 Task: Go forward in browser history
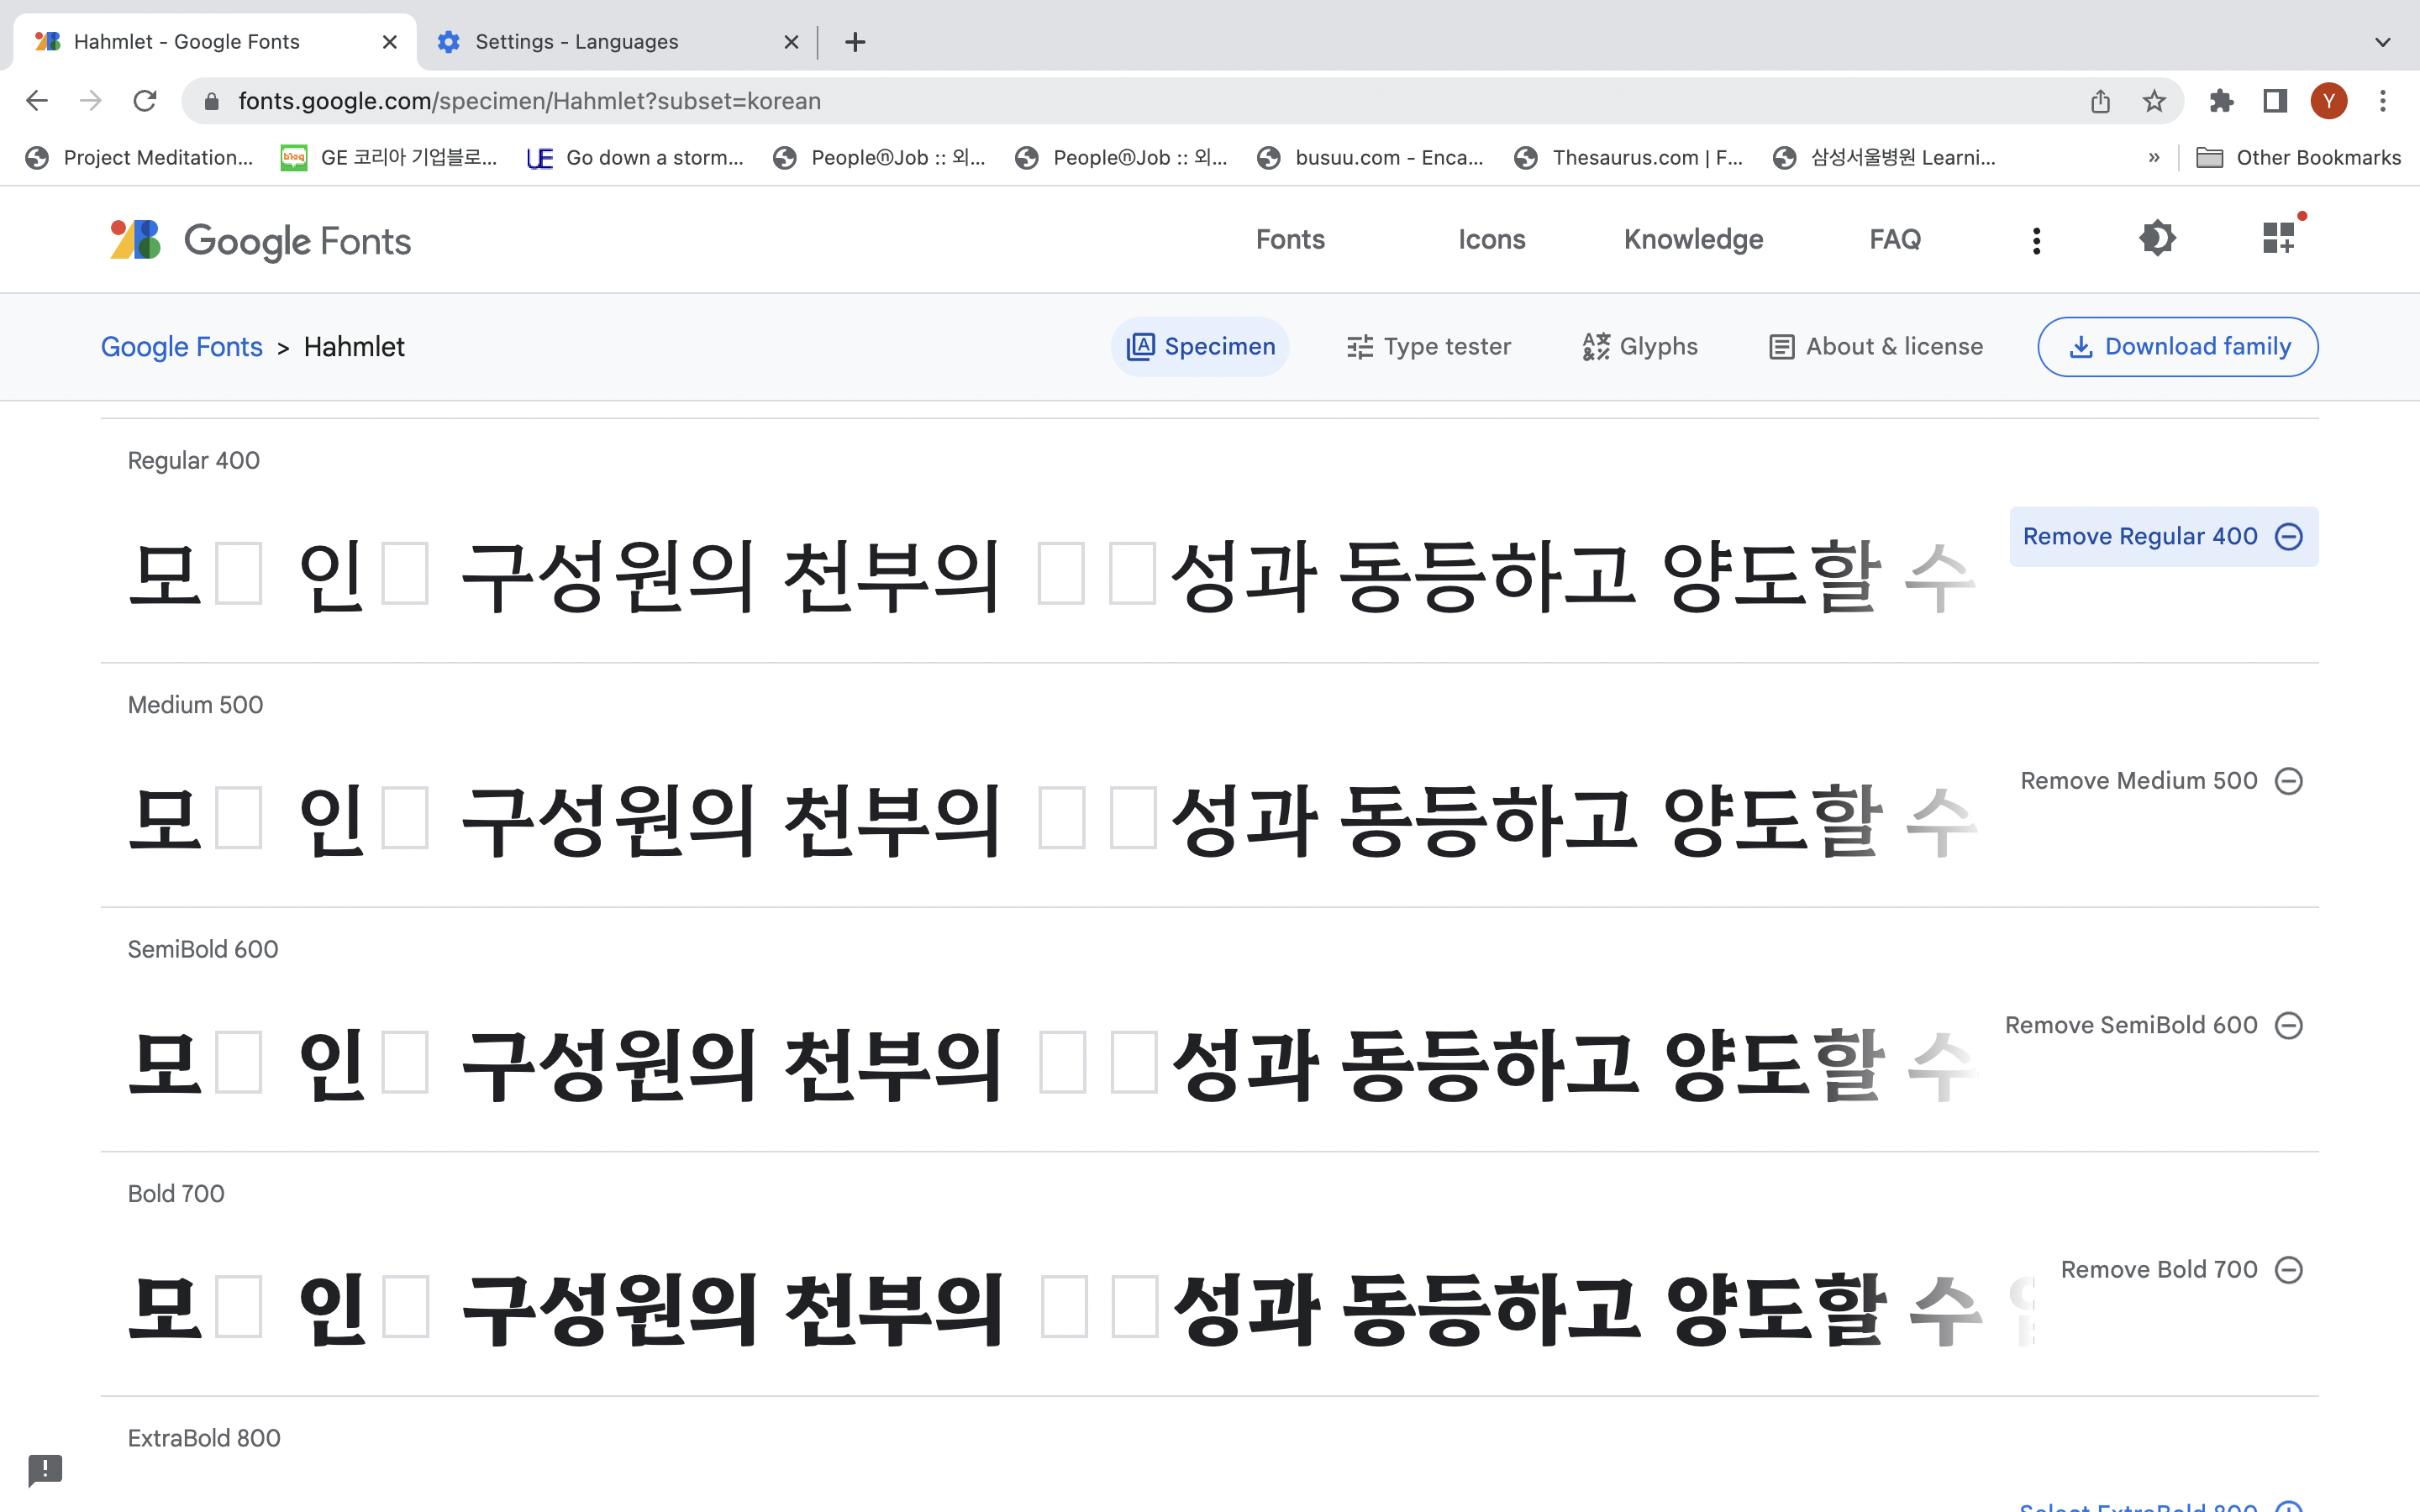[91, 101]
